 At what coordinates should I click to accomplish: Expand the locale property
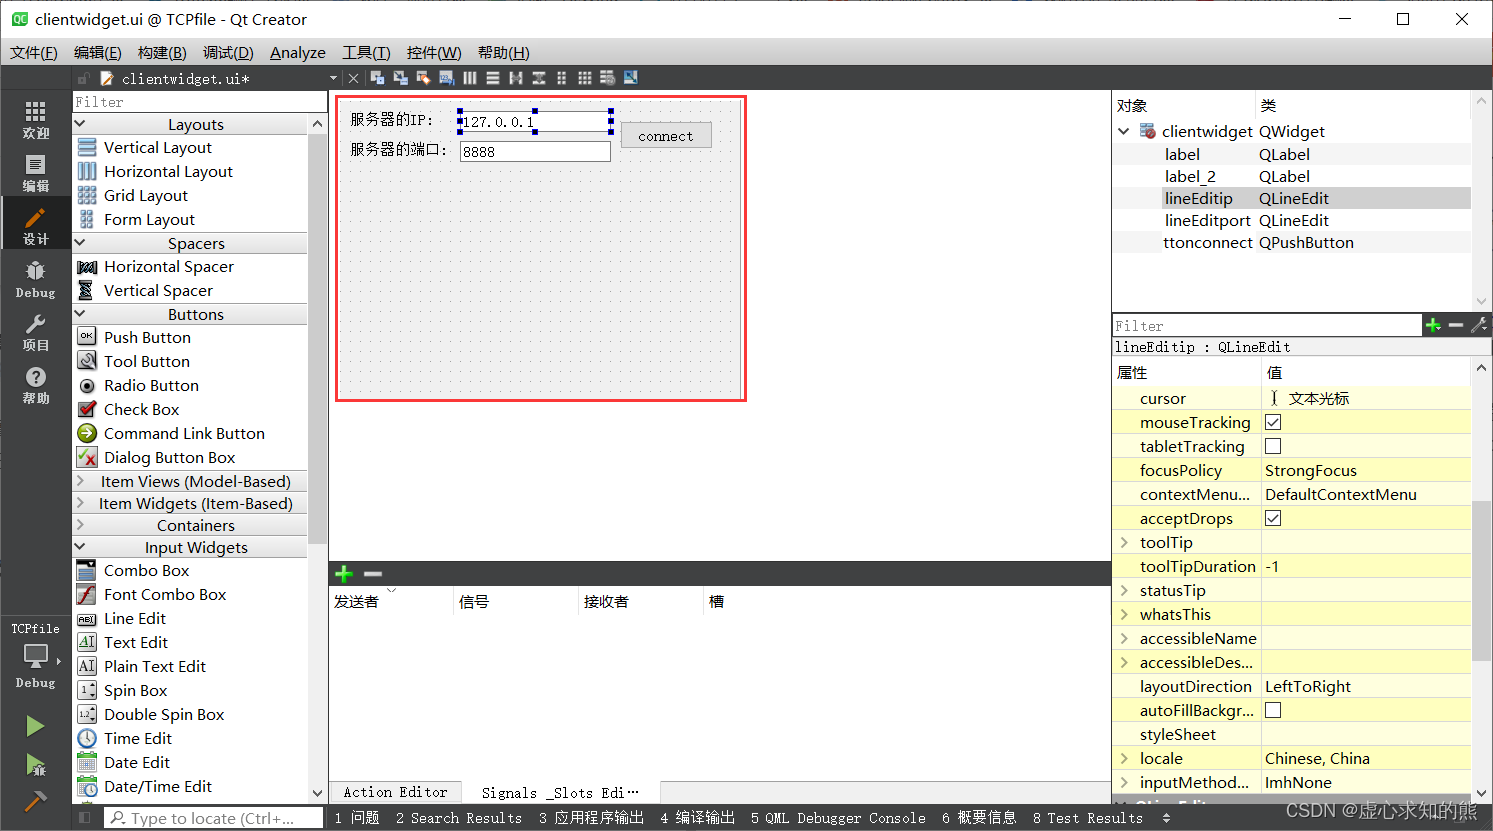pos(1124,758)
